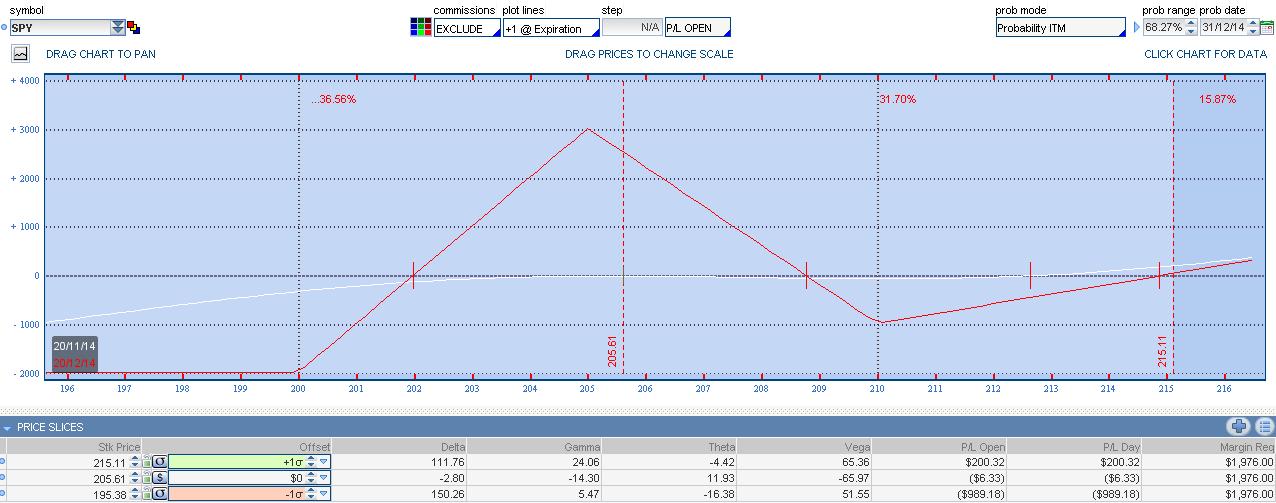
Task: Click the blue dot left of SPY symbol
Action: coord(3,28)
